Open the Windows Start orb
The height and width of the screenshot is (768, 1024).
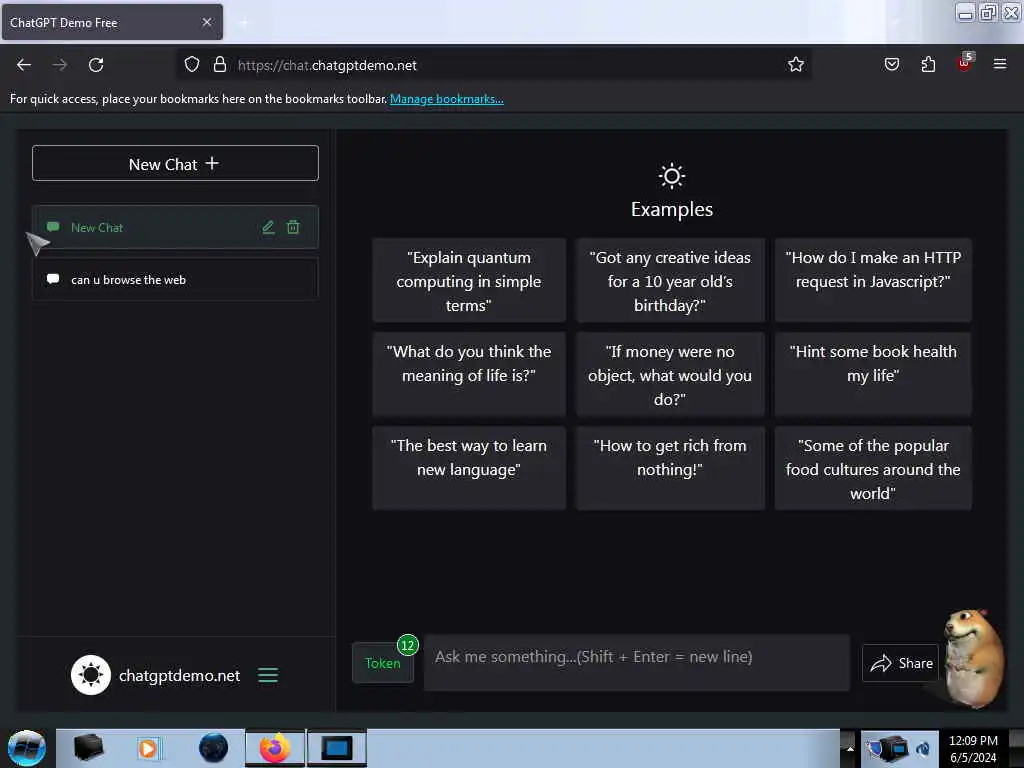[27, 748]
